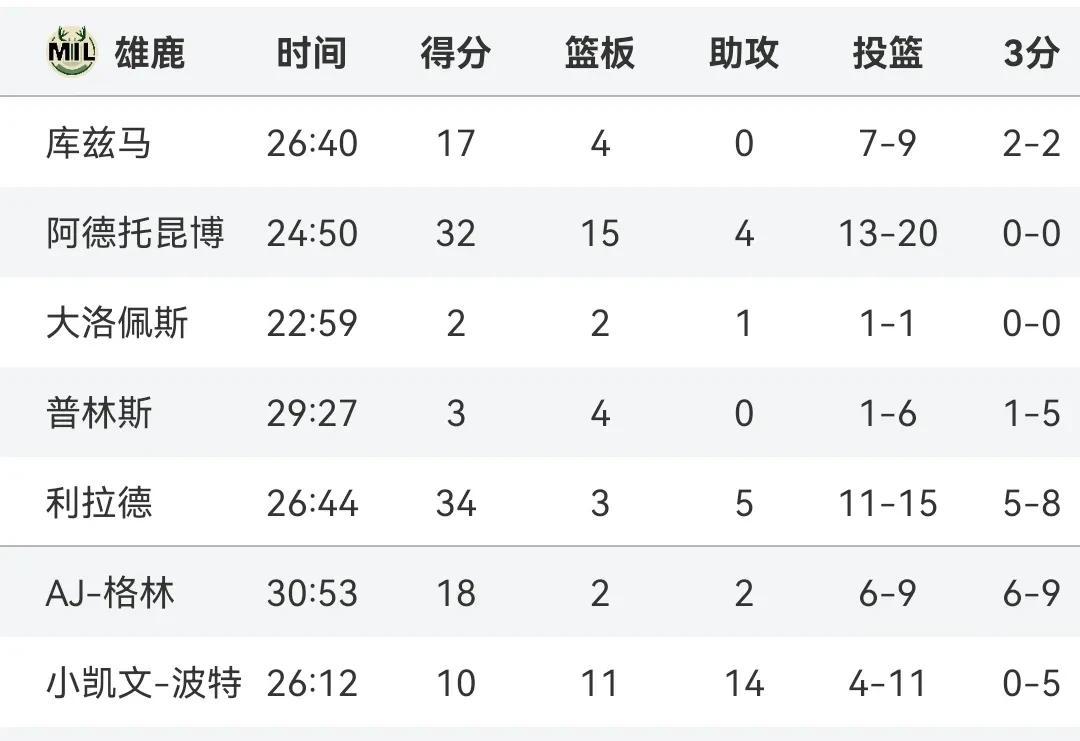Open player 利拉德 profile
Screen dimensions: 1080x741
click(x=98, y=503)
